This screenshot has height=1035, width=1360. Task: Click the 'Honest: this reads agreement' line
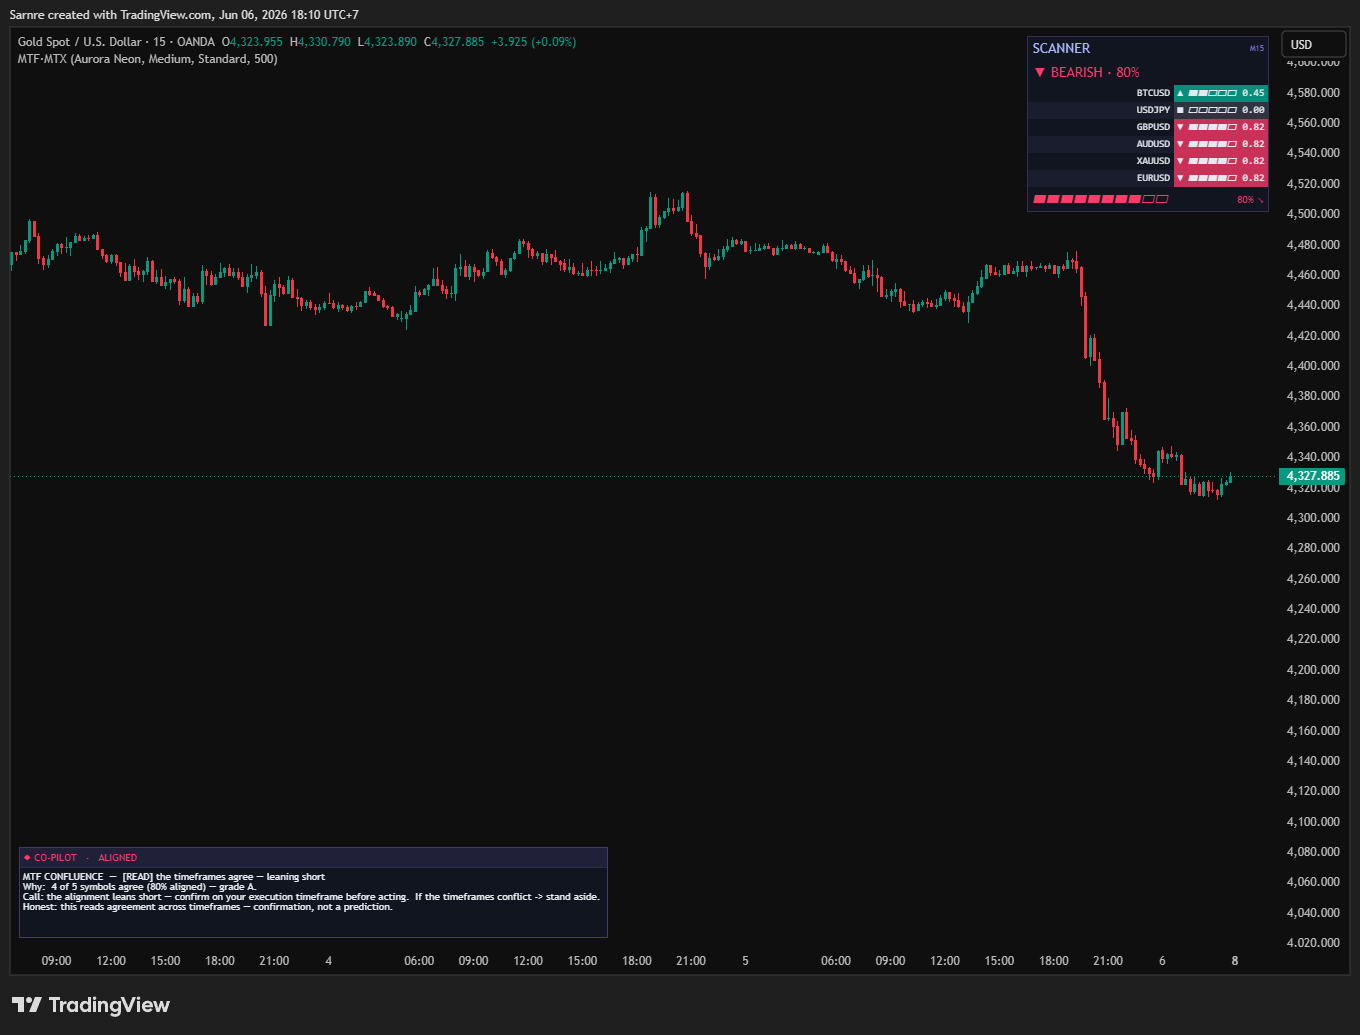point(207,907)
